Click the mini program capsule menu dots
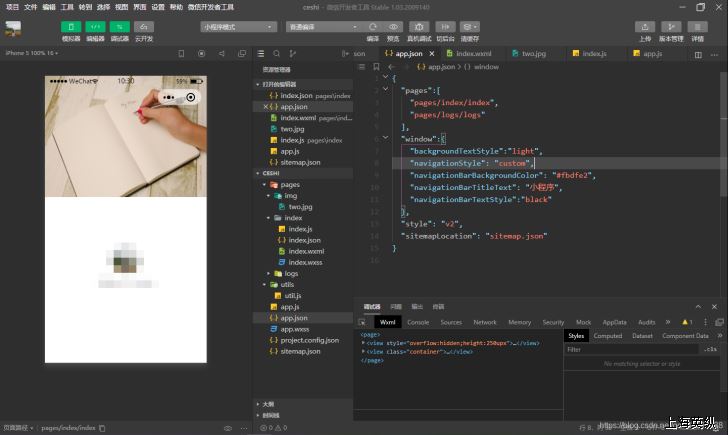The image size is (728, 435). 169,97
